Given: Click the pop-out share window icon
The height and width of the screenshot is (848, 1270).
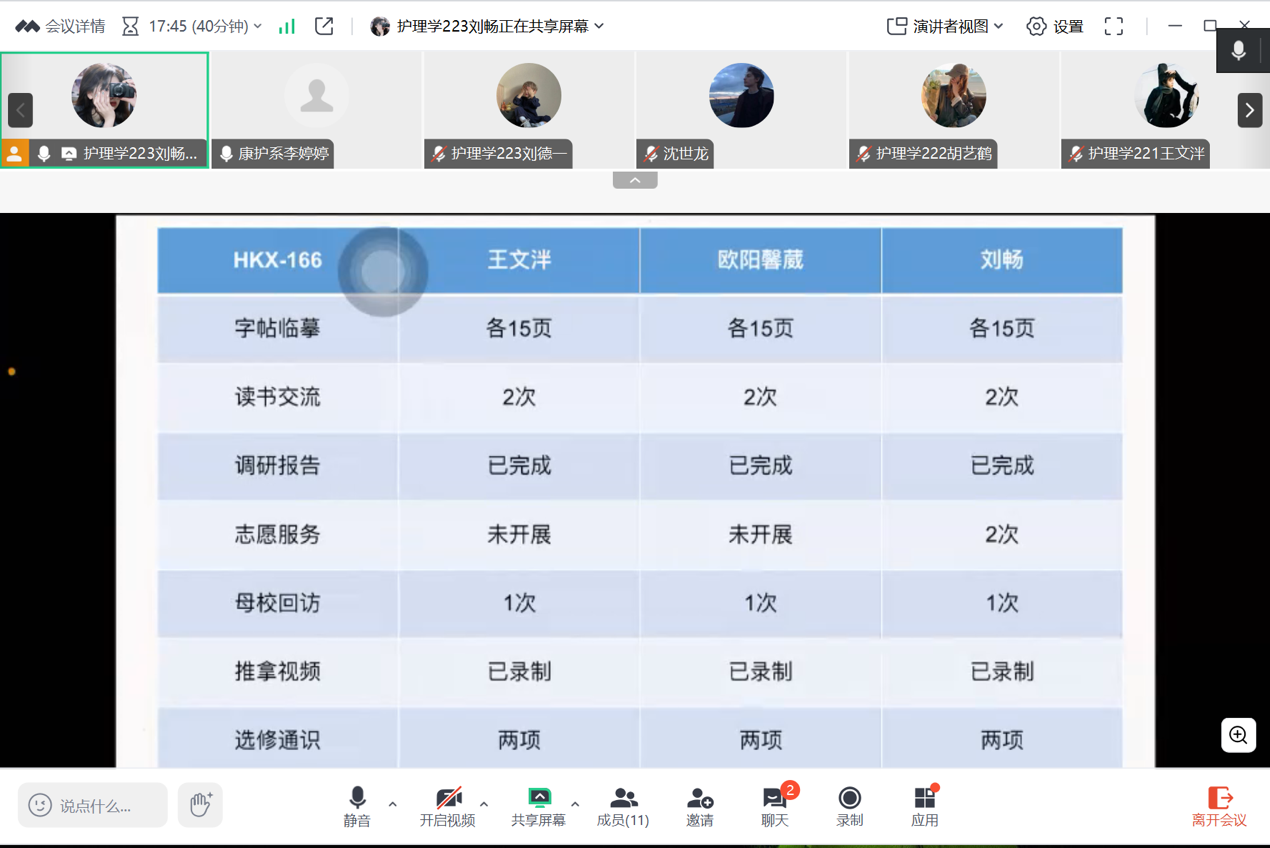Looking at the screenshot, I should click(324, 27).
